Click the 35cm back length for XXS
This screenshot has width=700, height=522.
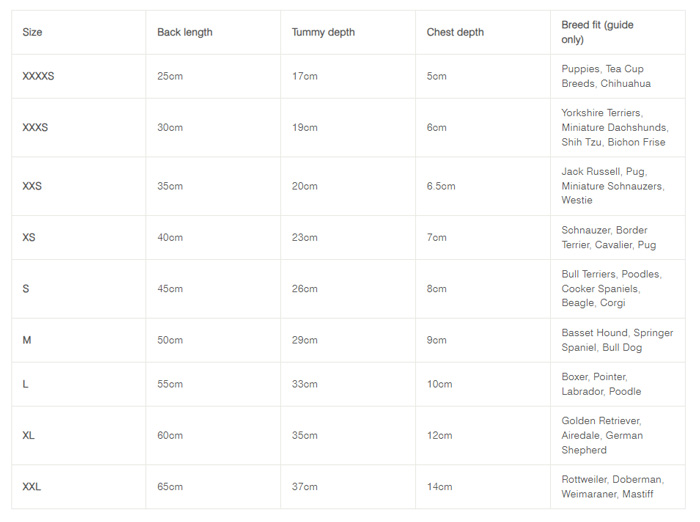click(x=170, y=186)
